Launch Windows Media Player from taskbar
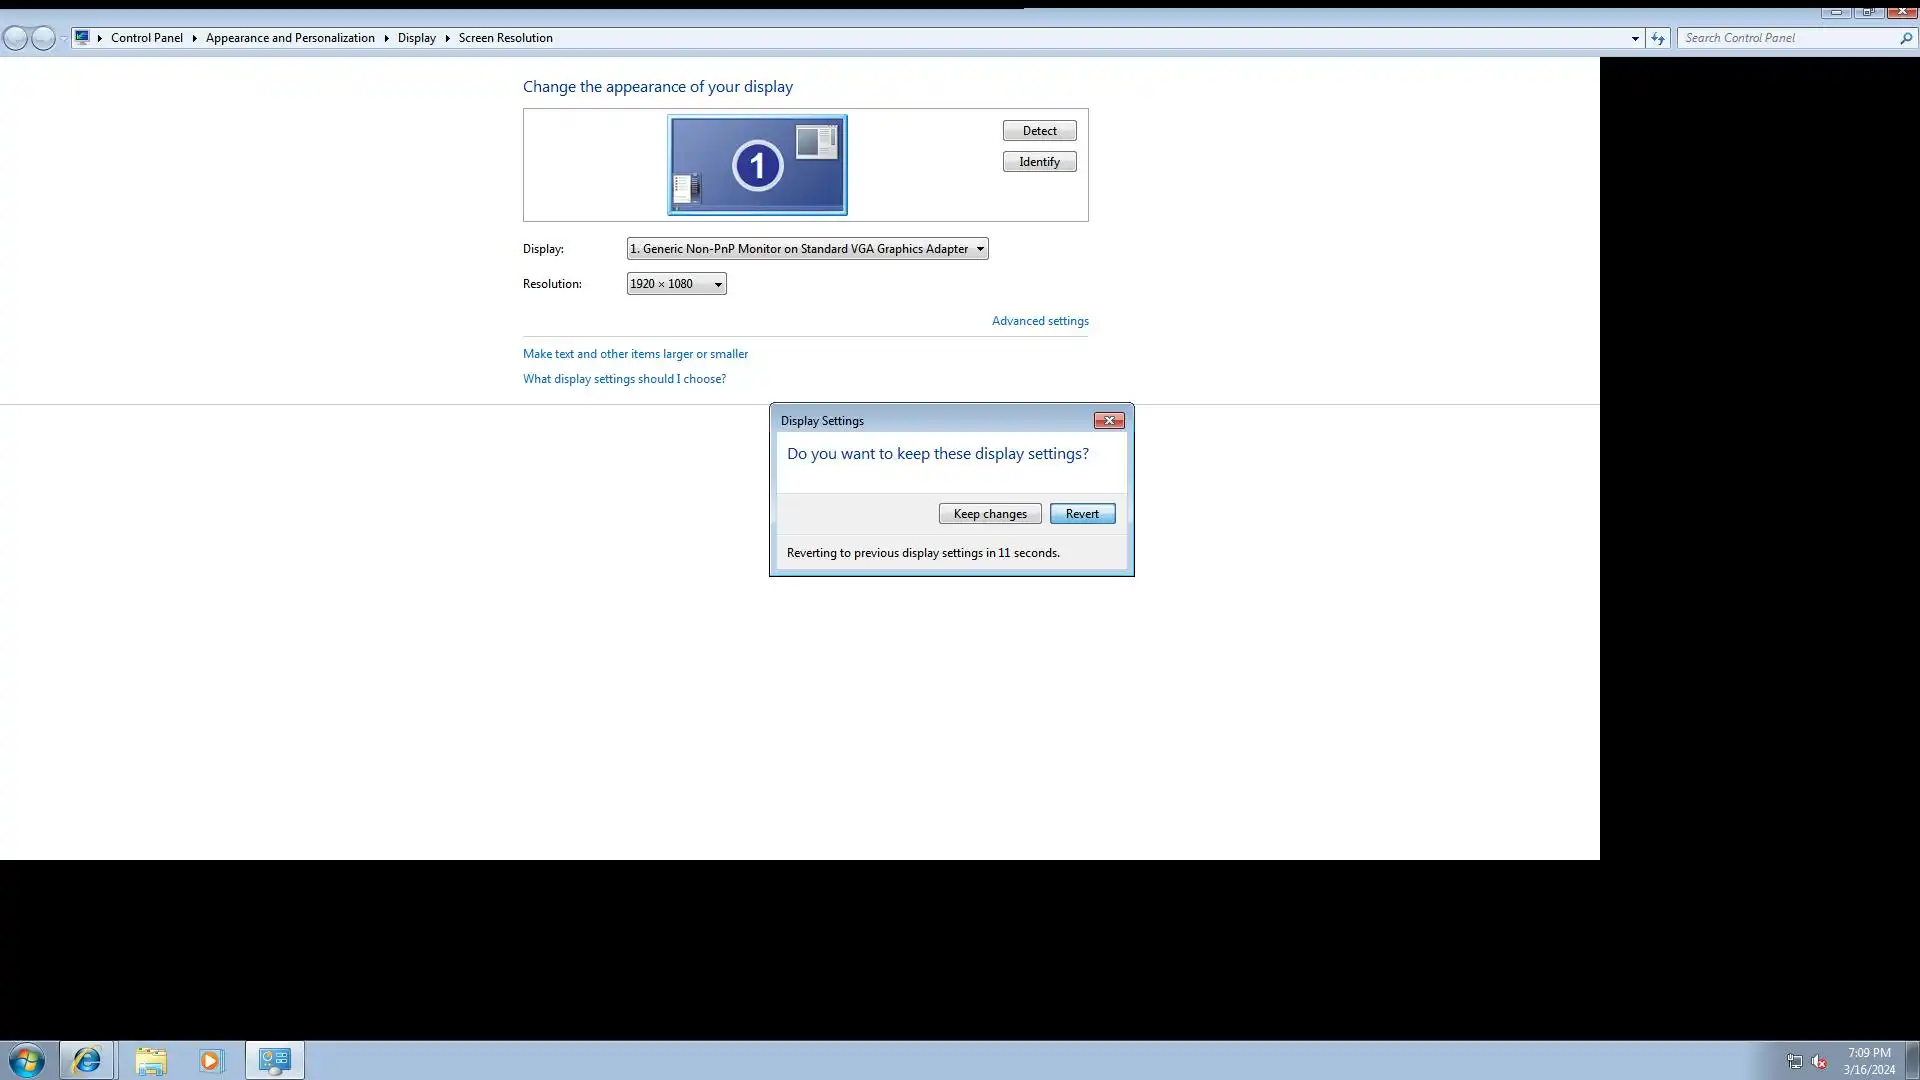This screenshot has width=1920, height=1080. [x=211, y=1060]
